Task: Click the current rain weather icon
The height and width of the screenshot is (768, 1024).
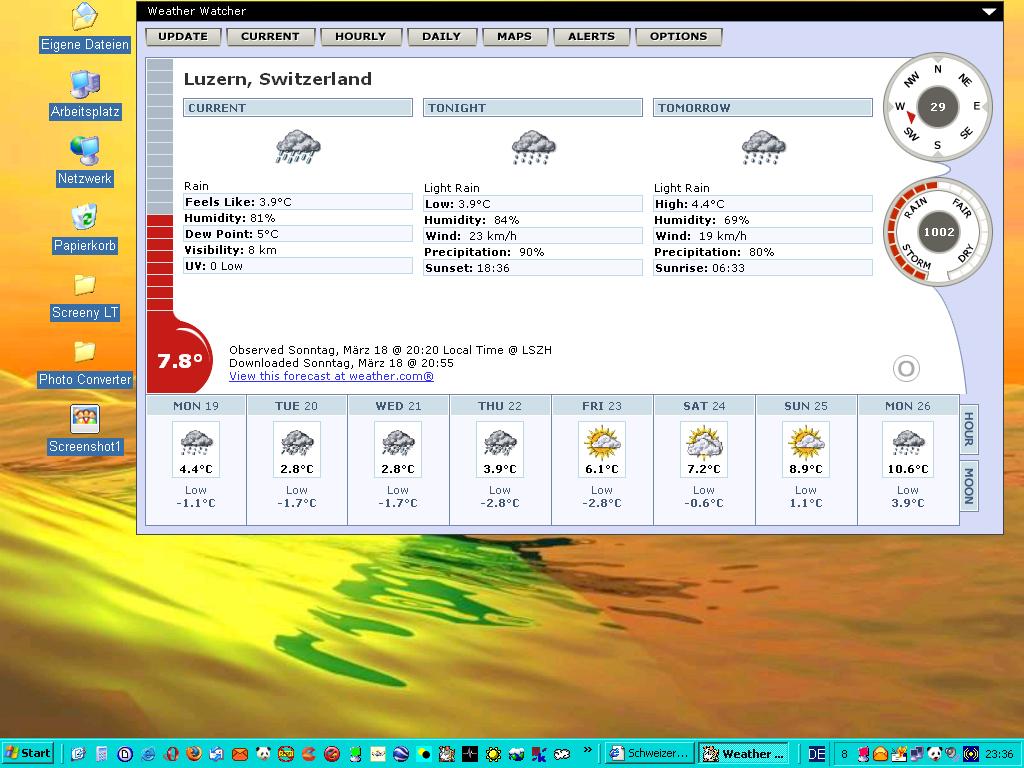Action: (x=298, y=147)
